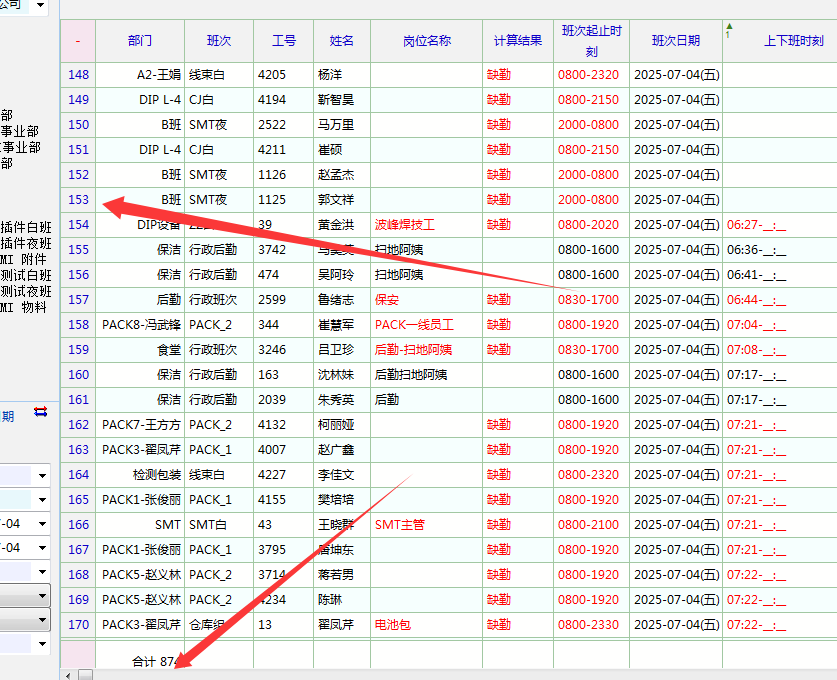
Task: Select row number 170
Action: click(x=78, y=624)
